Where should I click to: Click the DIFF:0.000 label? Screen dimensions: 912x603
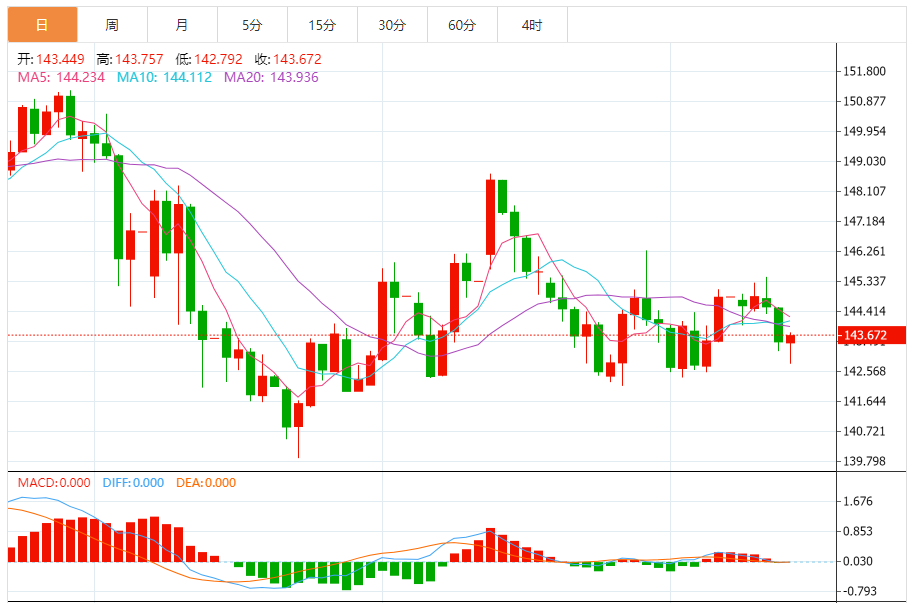tap(133, 483)
